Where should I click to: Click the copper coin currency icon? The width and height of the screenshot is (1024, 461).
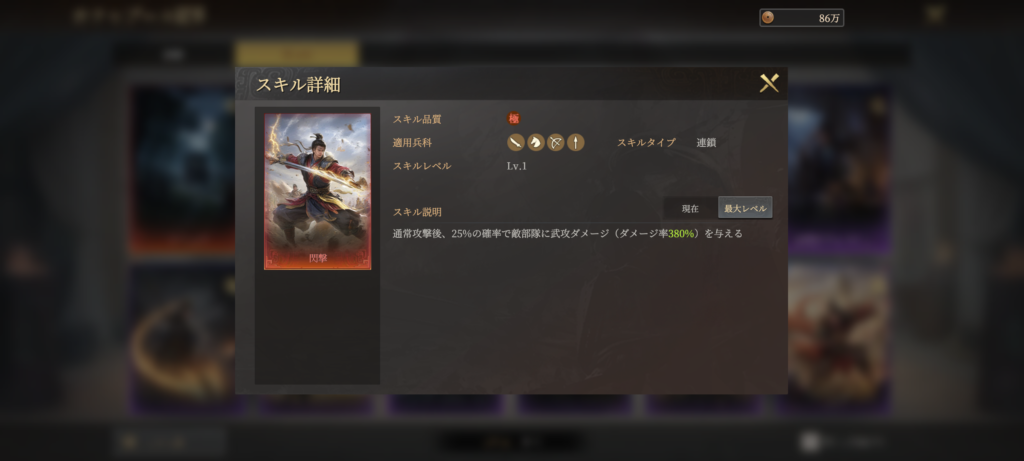pyautogui.click(x=768, y=18)
